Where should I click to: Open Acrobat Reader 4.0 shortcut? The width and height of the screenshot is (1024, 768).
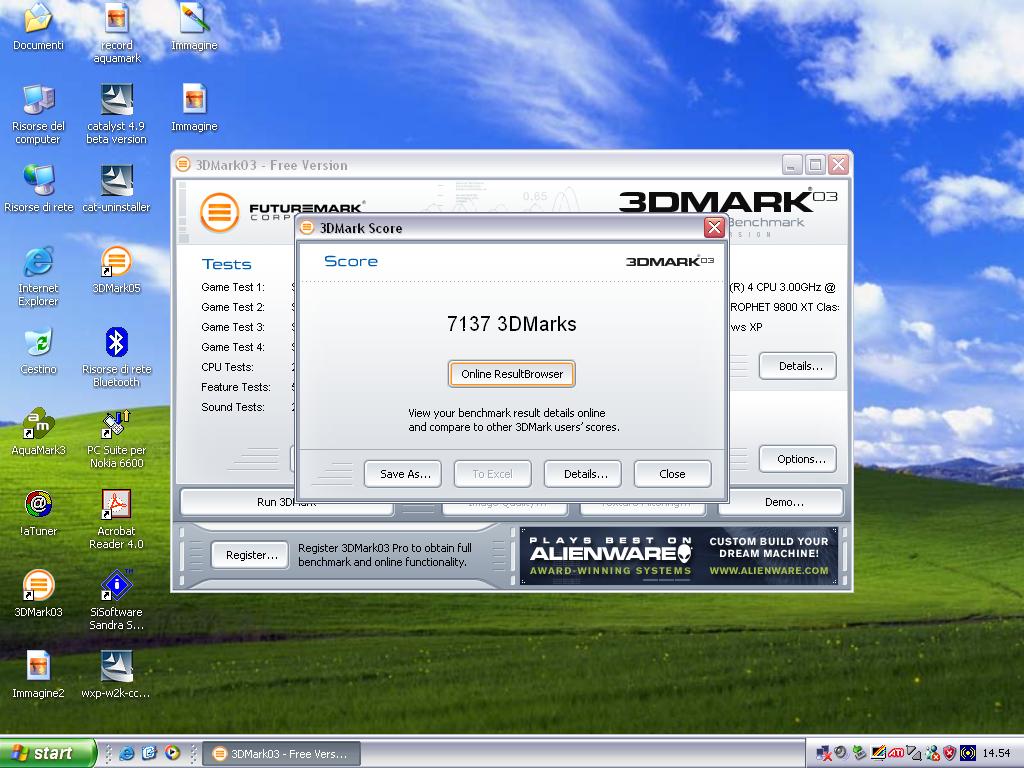(x=117, y=506)
